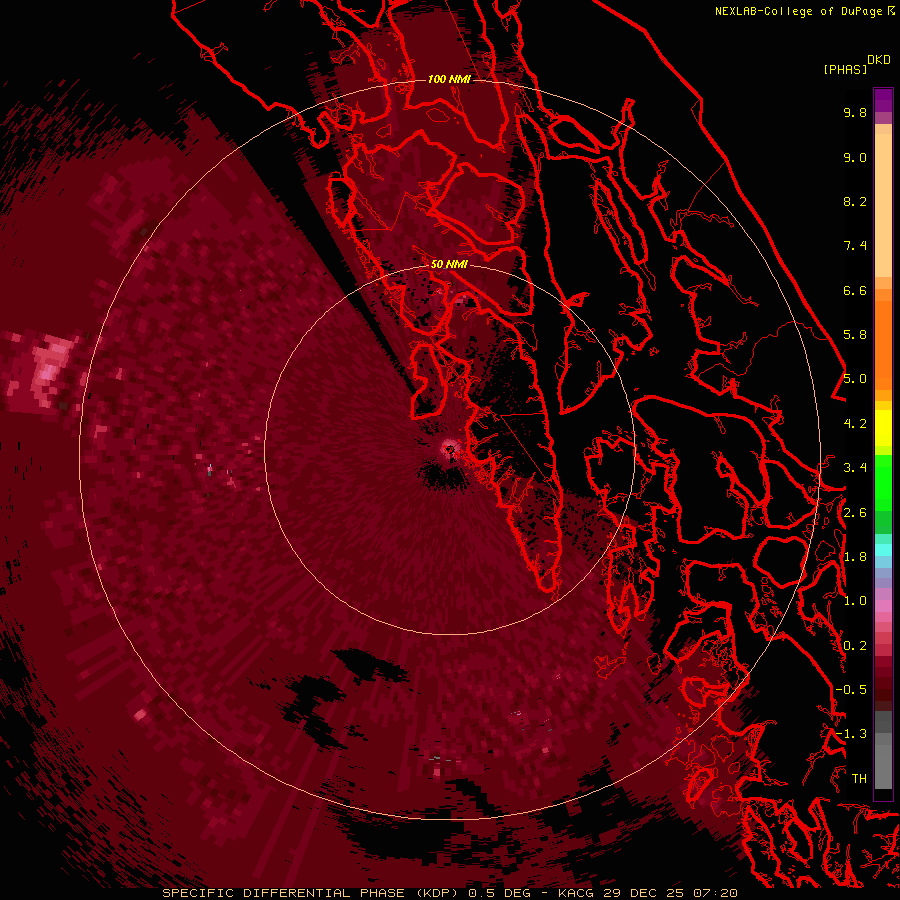900x900 pixels.
Task: Click the TH threshold label on the scale
Action: 859,779
